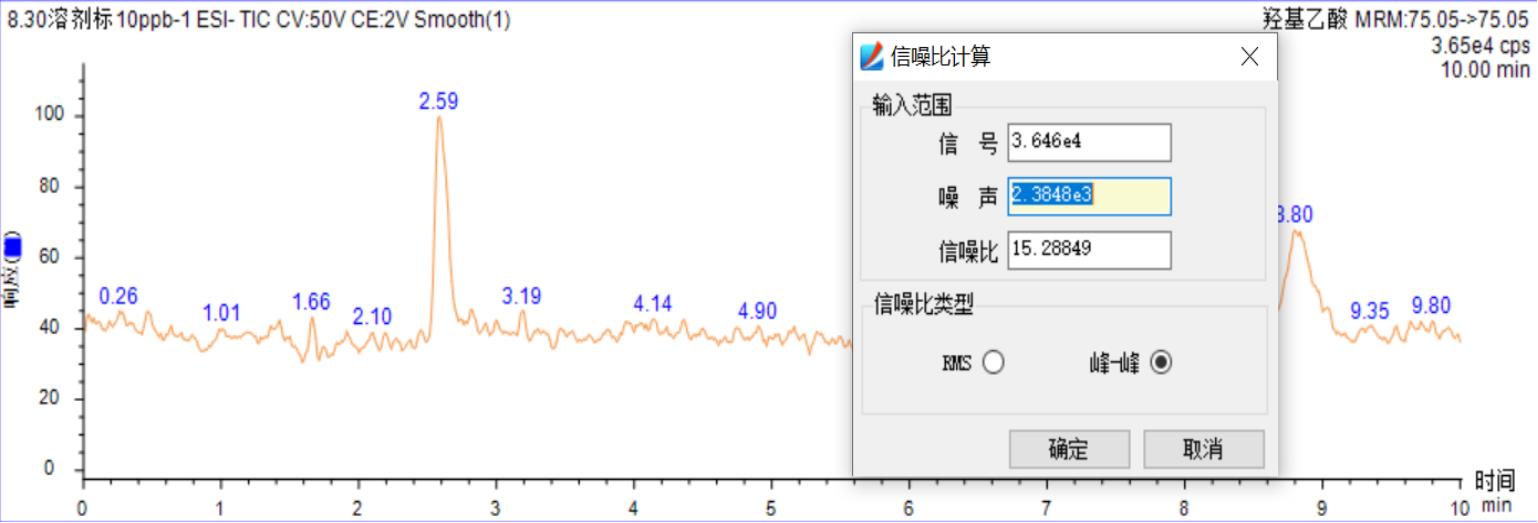Click the 噪声 input field
1538x523 pixels.
(1089, 196)
